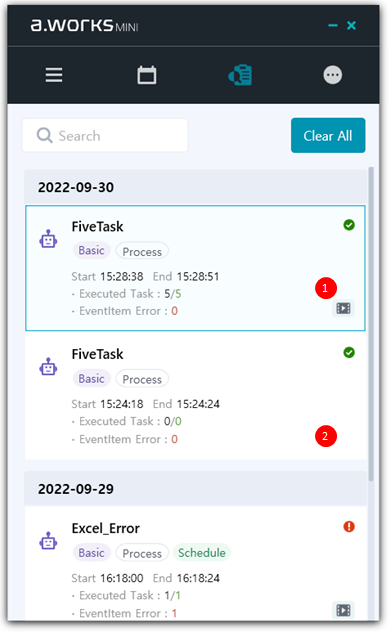Open the calendar schedule tab
Screen dimensions: 390x632
point(147,75)
